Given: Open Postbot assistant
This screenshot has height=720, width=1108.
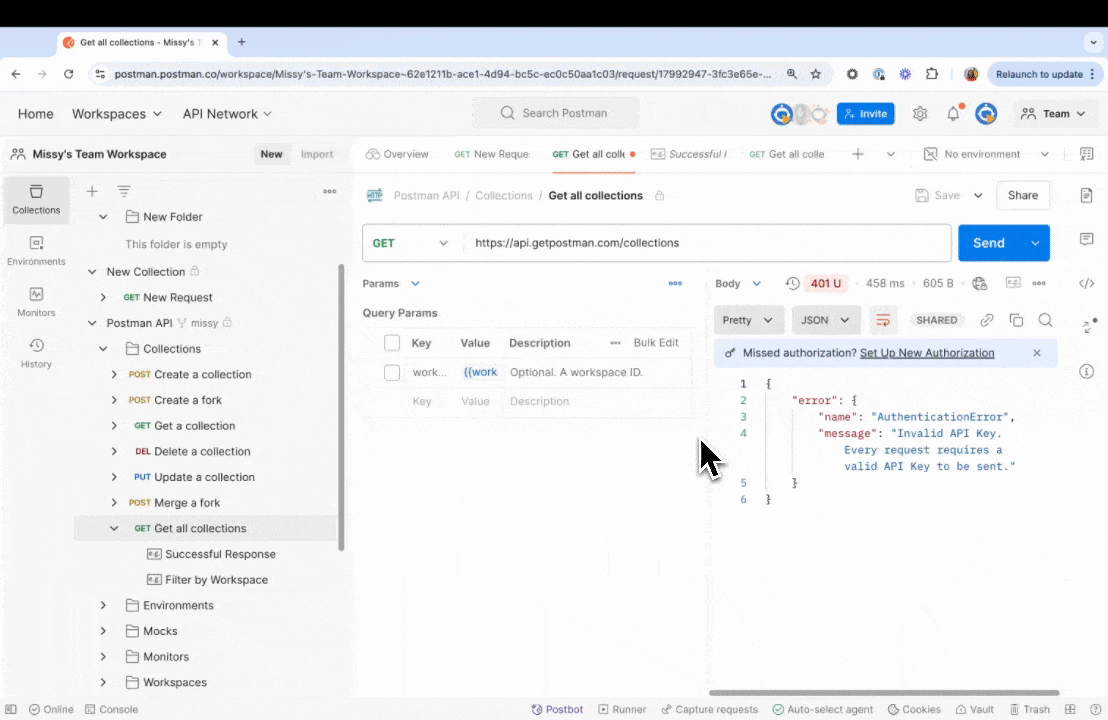Looking at the screenshot, I should click(x=558, y=709).
